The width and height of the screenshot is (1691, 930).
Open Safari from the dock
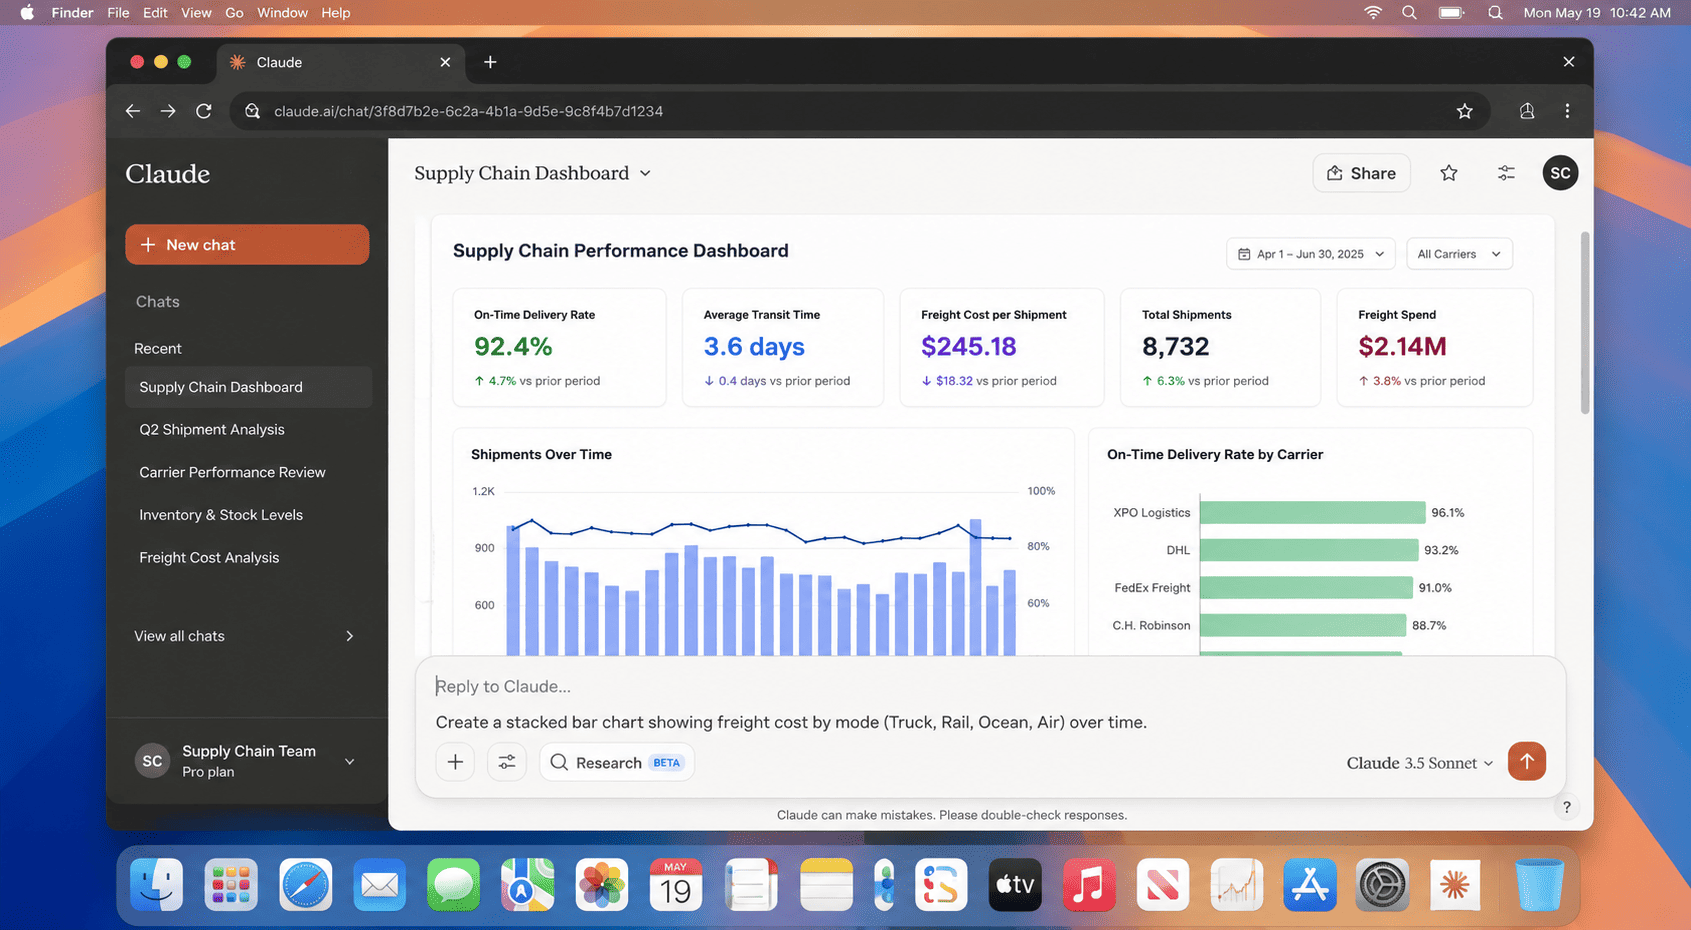[305, 885]
